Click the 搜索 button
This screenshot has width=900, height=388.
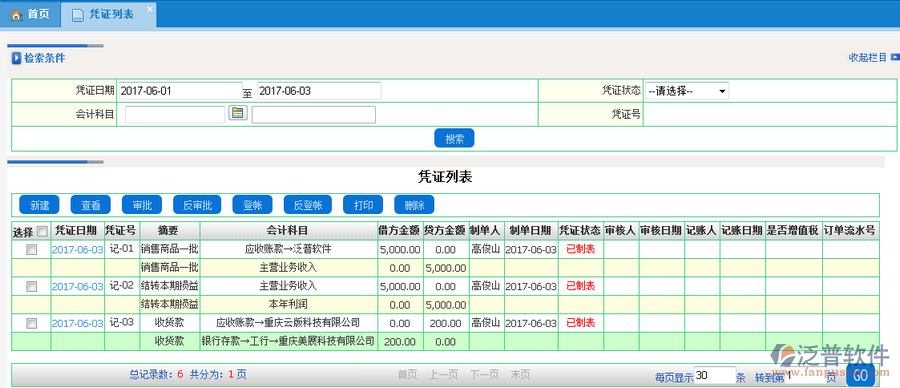(454, 138)
